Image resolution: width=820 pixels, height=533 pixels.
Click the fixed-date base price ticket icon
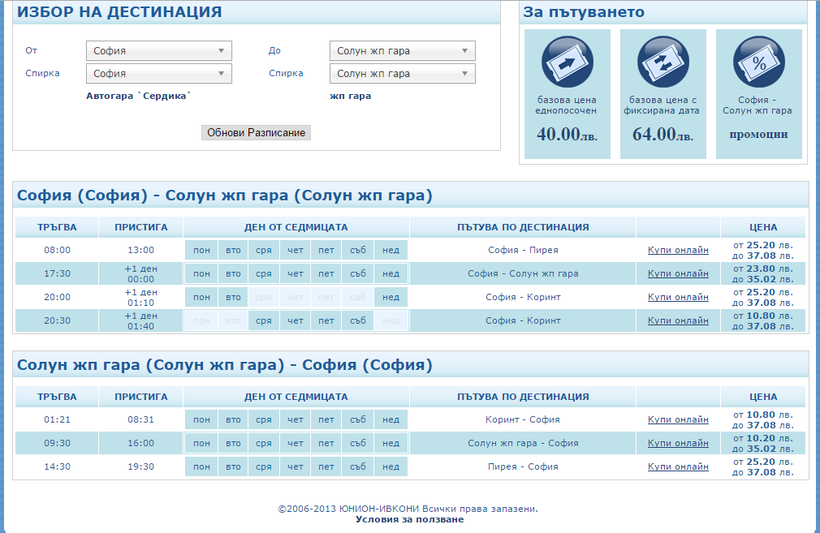click(x=663, y=62)
